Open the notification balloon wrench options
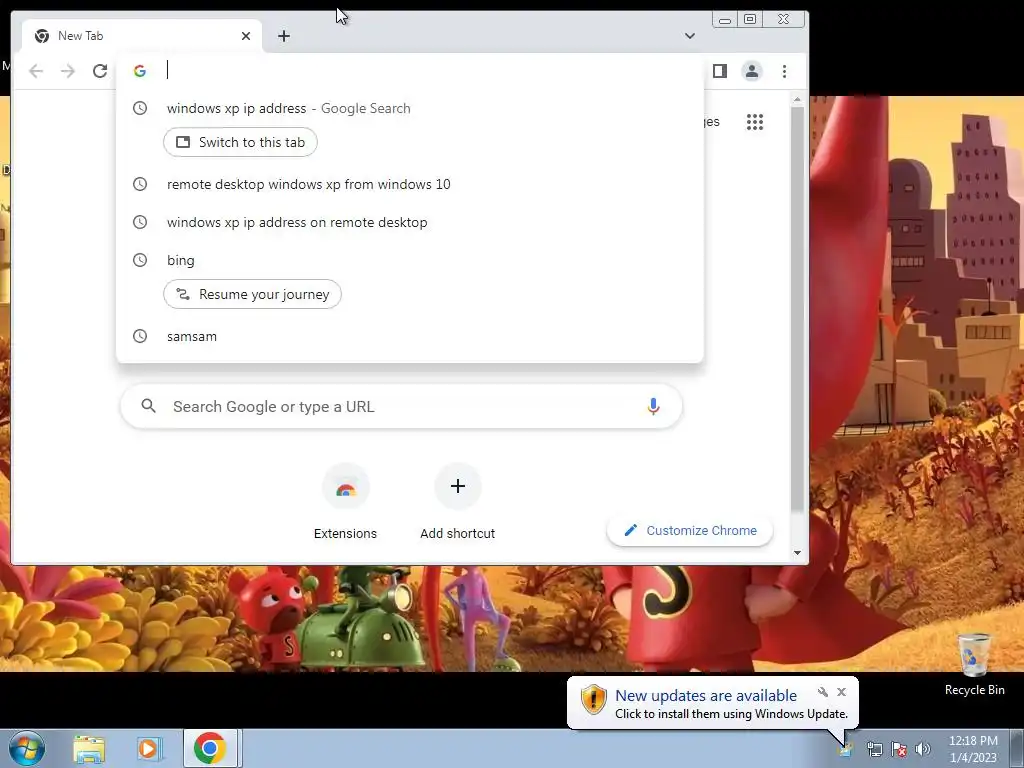Viewport: 1024px width, 768px height. (x=823, y=692)
